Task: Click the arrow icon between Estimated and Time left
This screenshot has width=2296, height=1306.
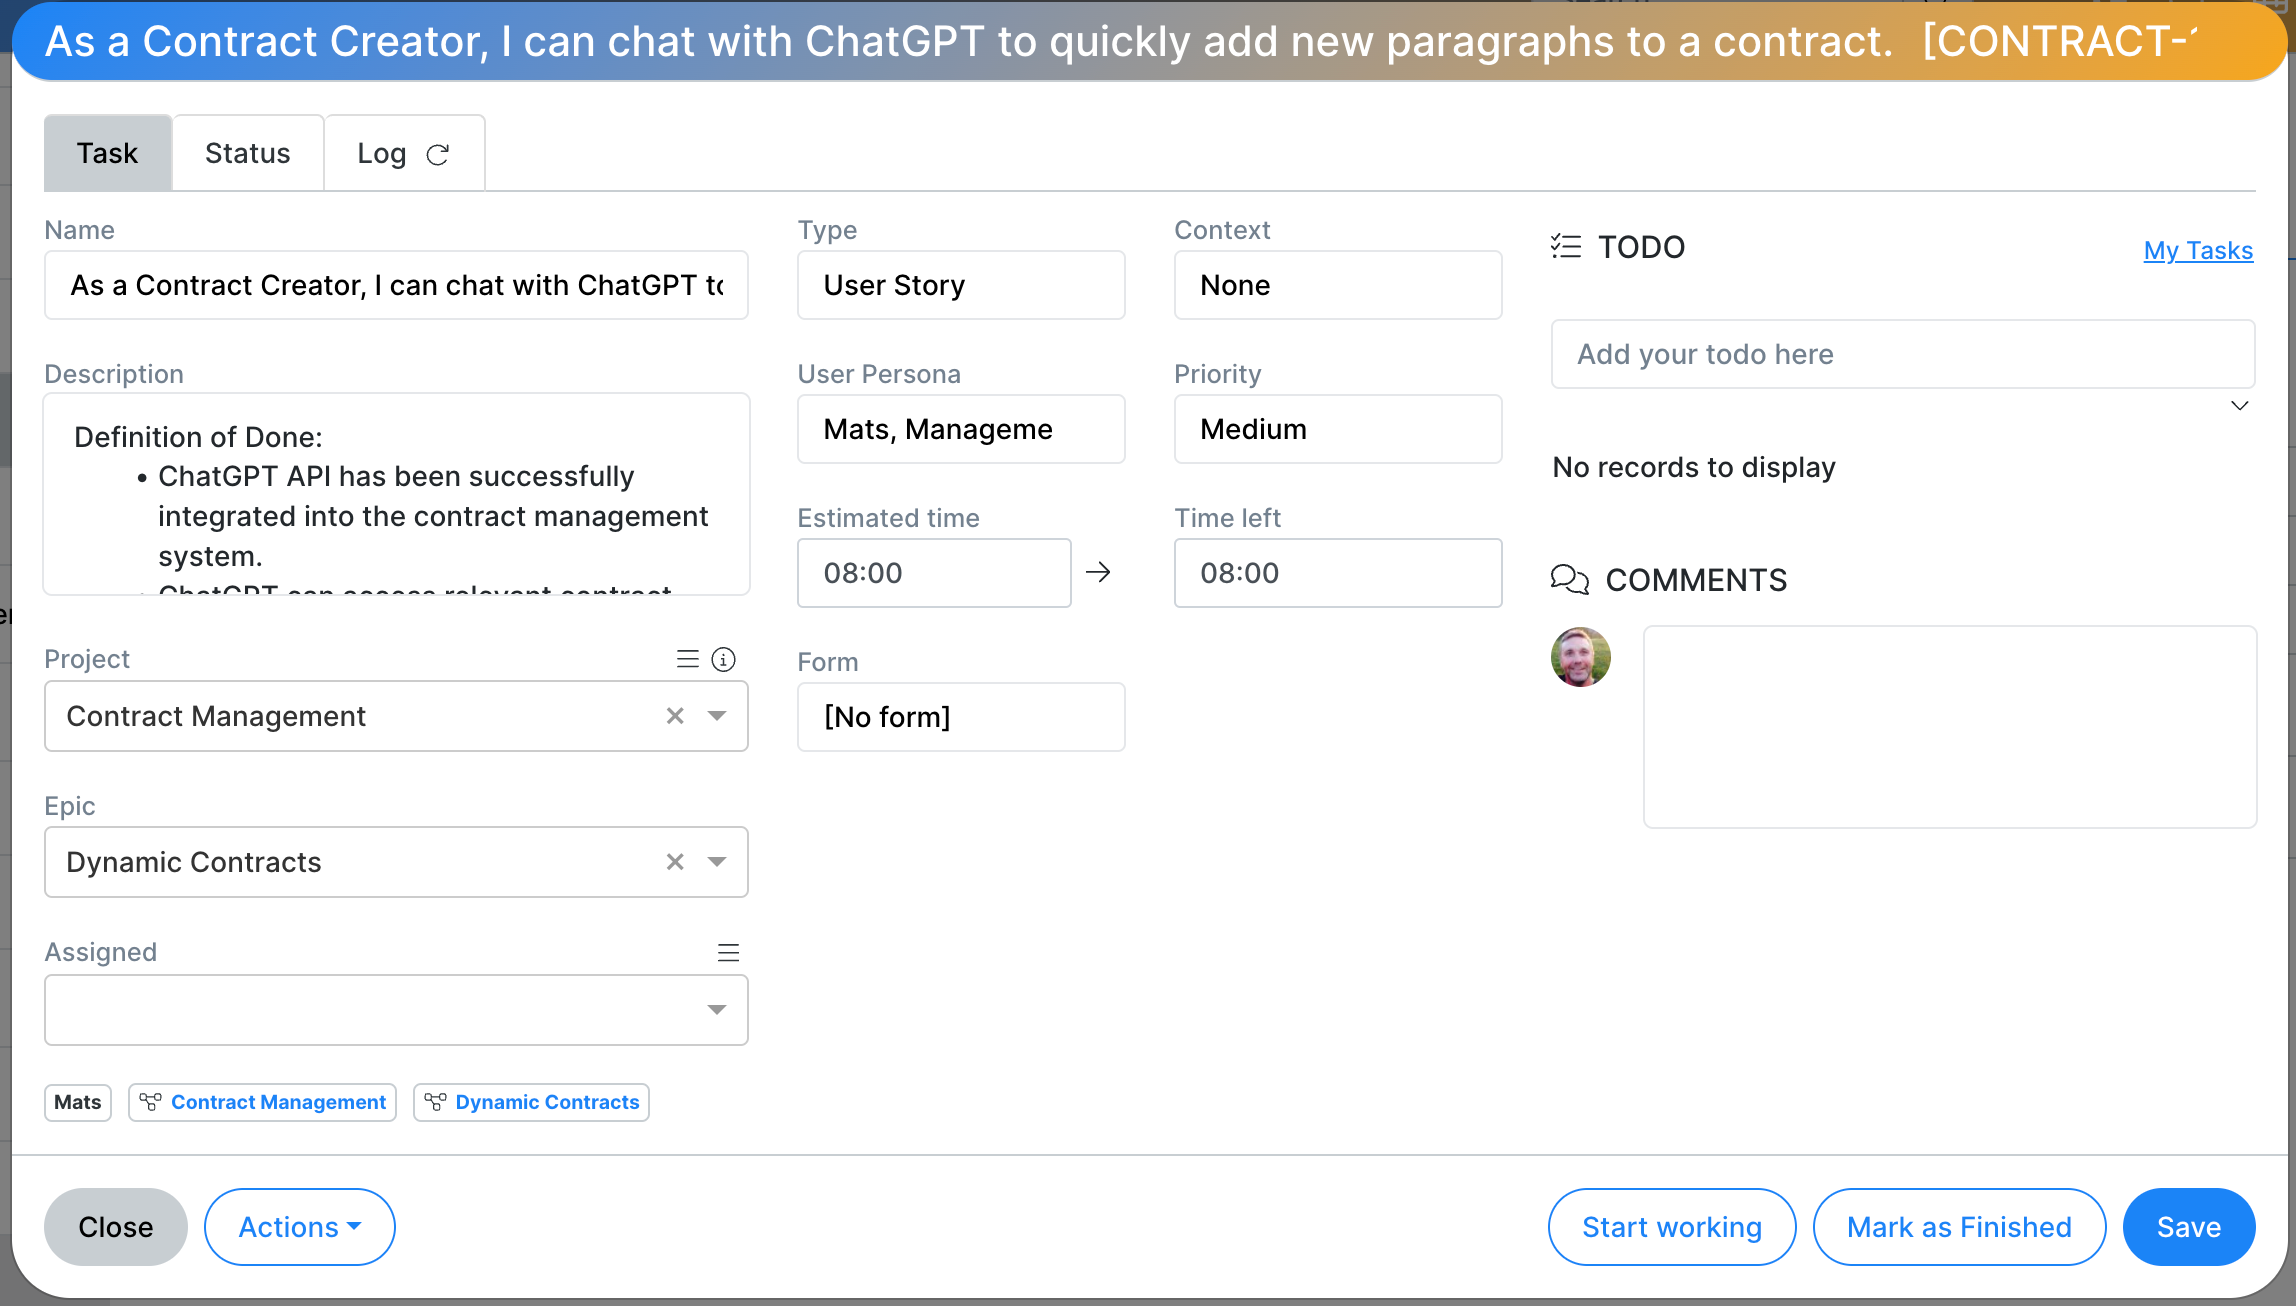Action: pos(1098,571)
